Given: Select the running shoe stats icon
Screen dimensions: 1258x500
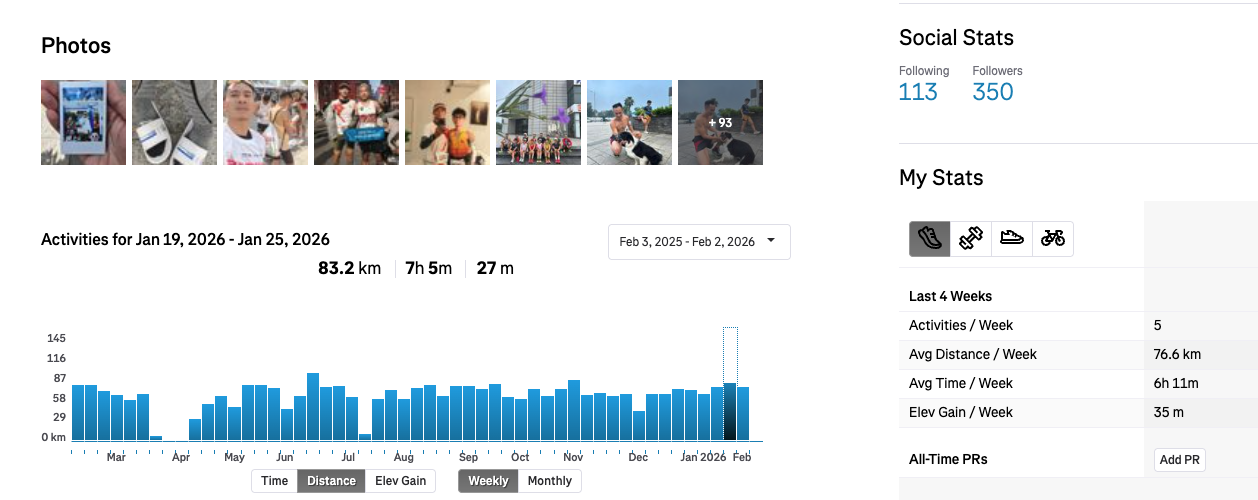Looking at the screenshot, I should tap(929, 239).
